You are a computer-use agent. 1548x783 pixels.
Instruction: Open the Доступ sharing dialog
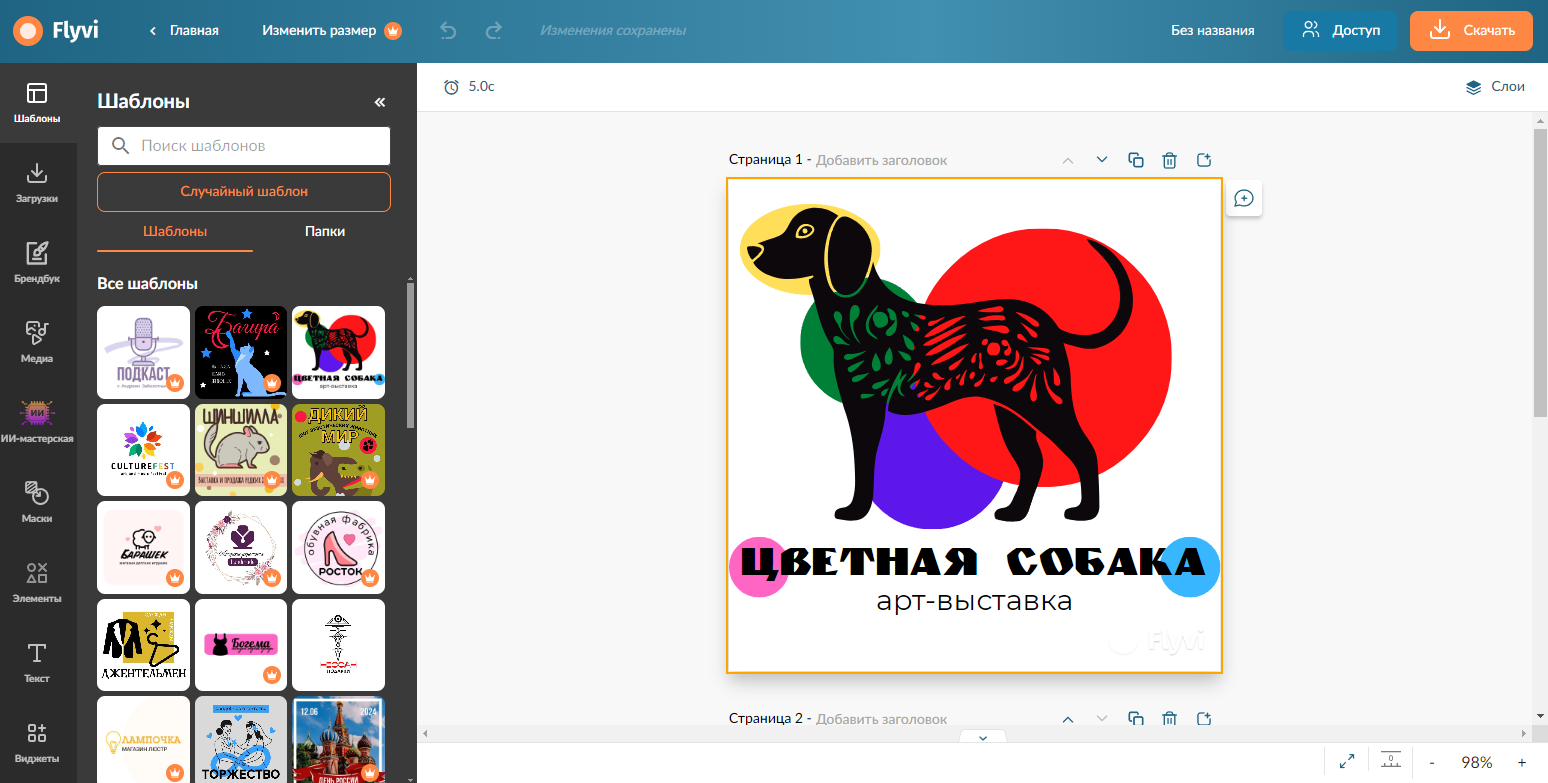pos(1341,31)
